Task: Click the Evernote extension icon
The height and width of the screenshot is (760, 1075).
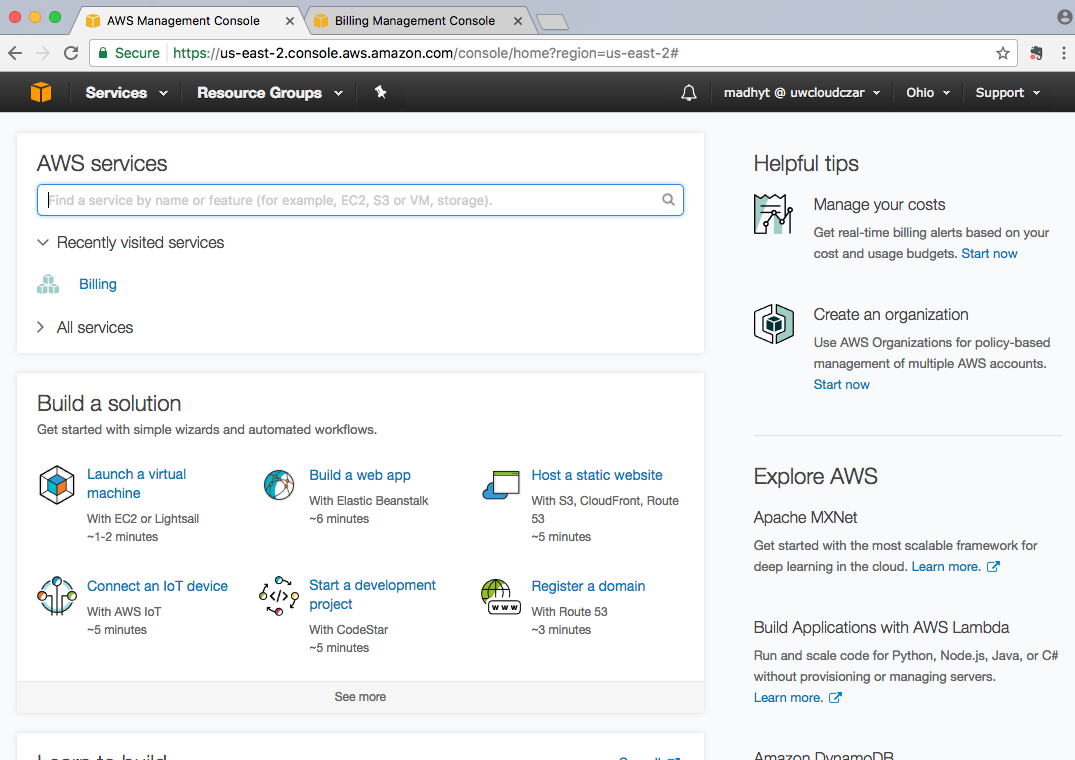Action: click(1036, 53)
